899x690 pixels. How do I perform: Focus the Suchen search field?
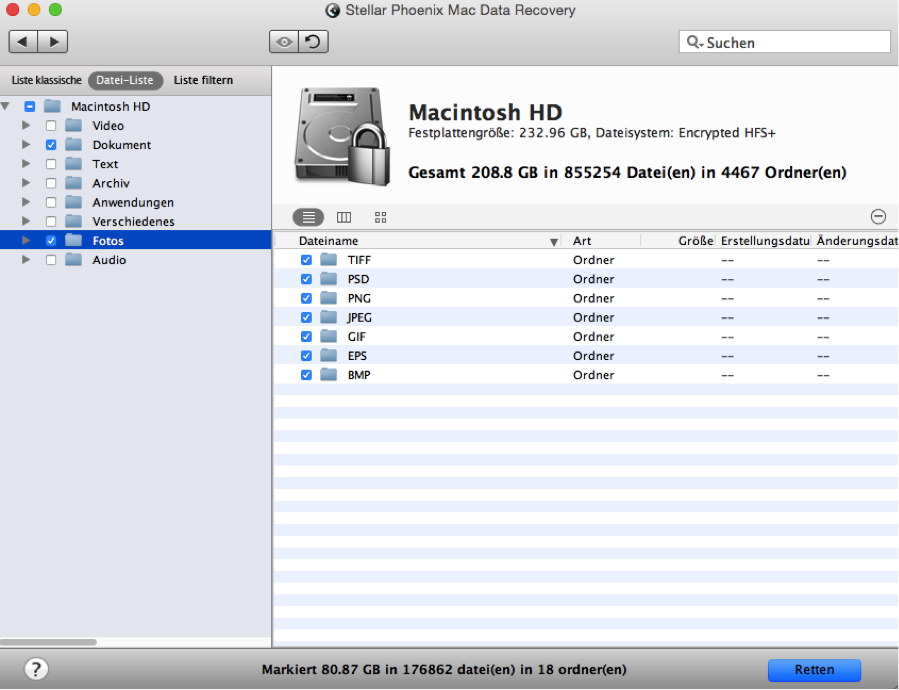[784, 42]
